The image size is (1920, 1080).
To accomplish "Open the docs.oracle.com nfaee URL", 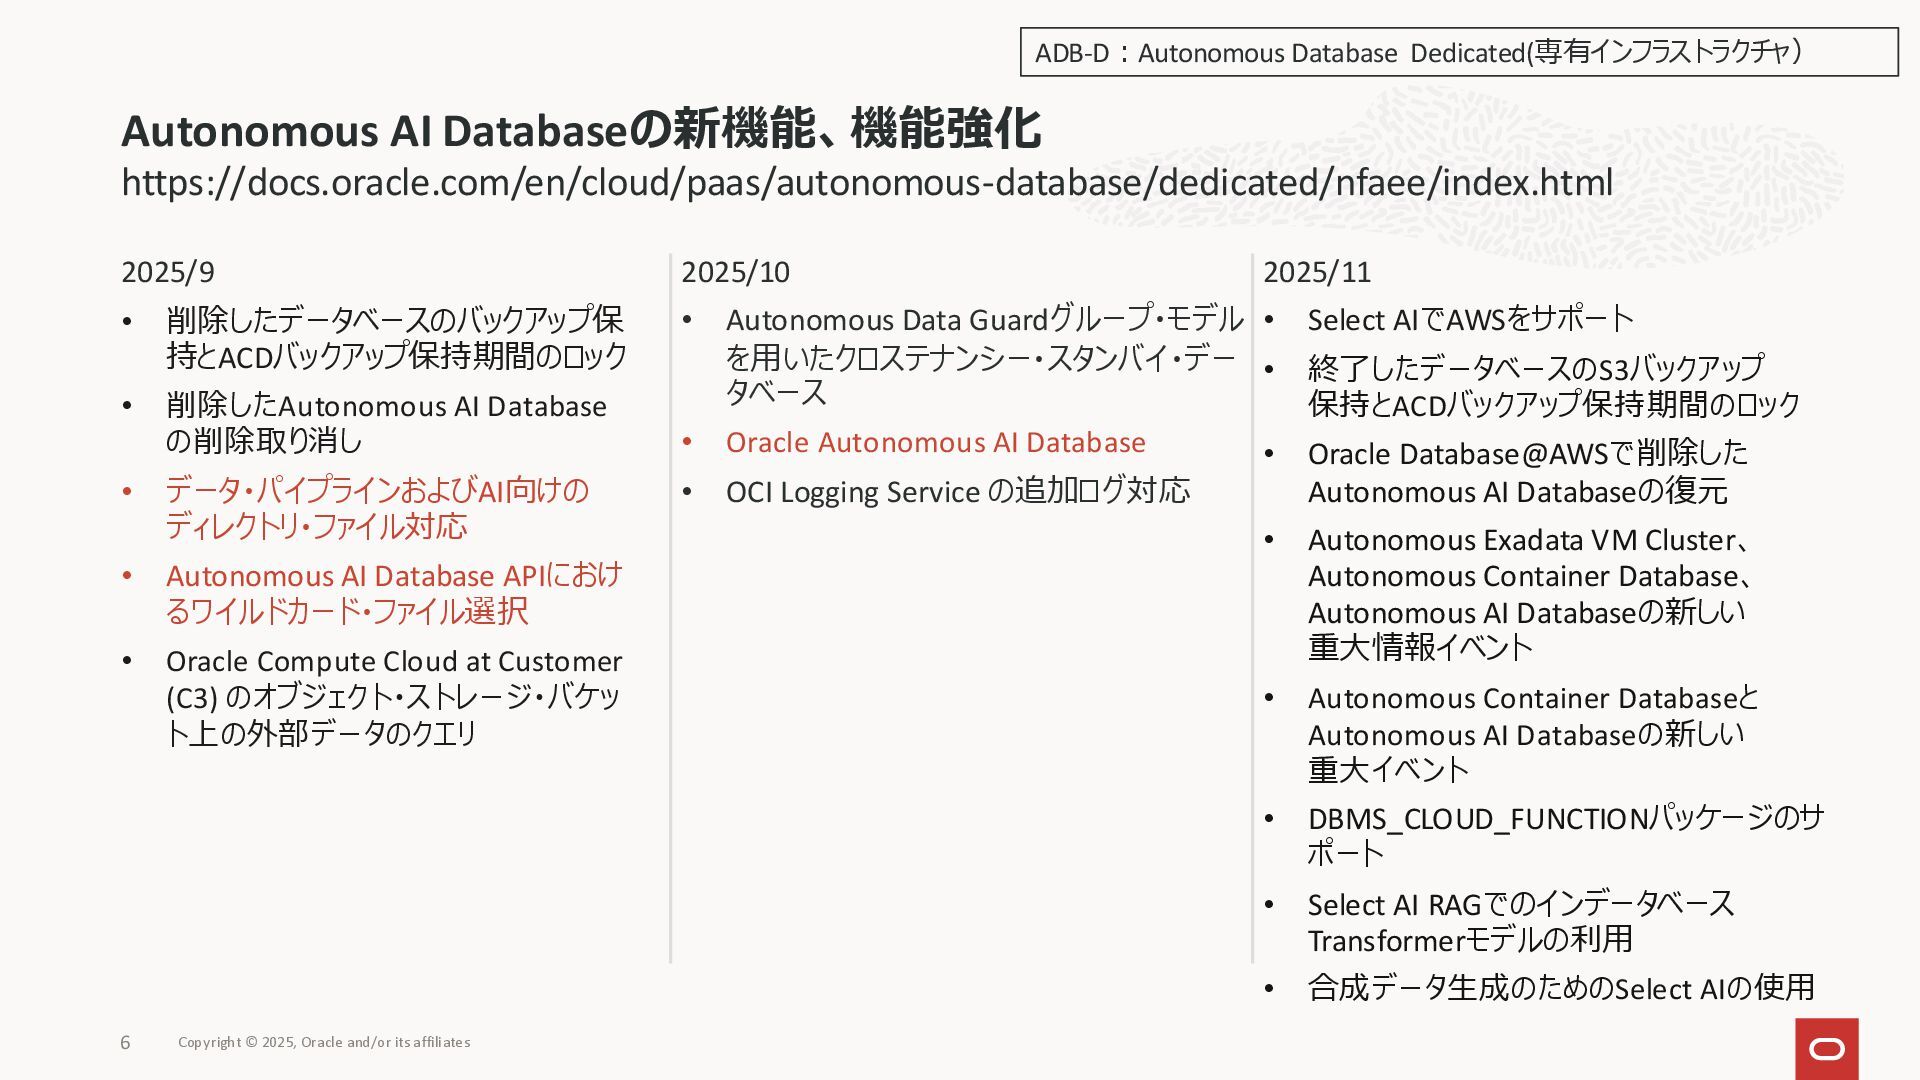I will pyautogui.click(x=866, y=183).
